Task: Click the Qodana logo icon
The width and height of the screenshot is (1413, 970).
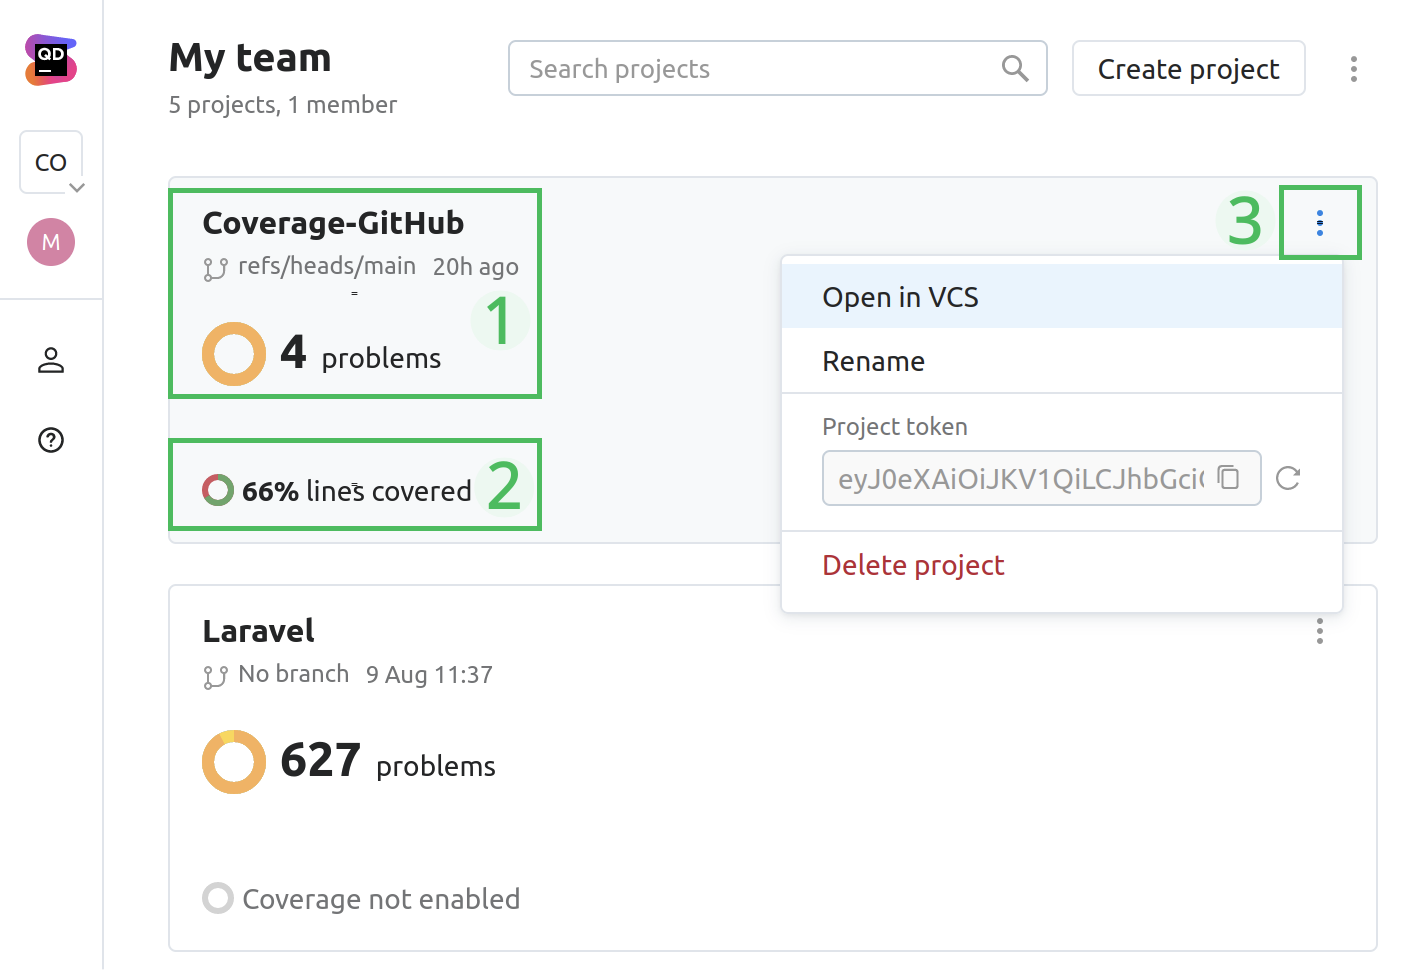Action: click(51, 60)
